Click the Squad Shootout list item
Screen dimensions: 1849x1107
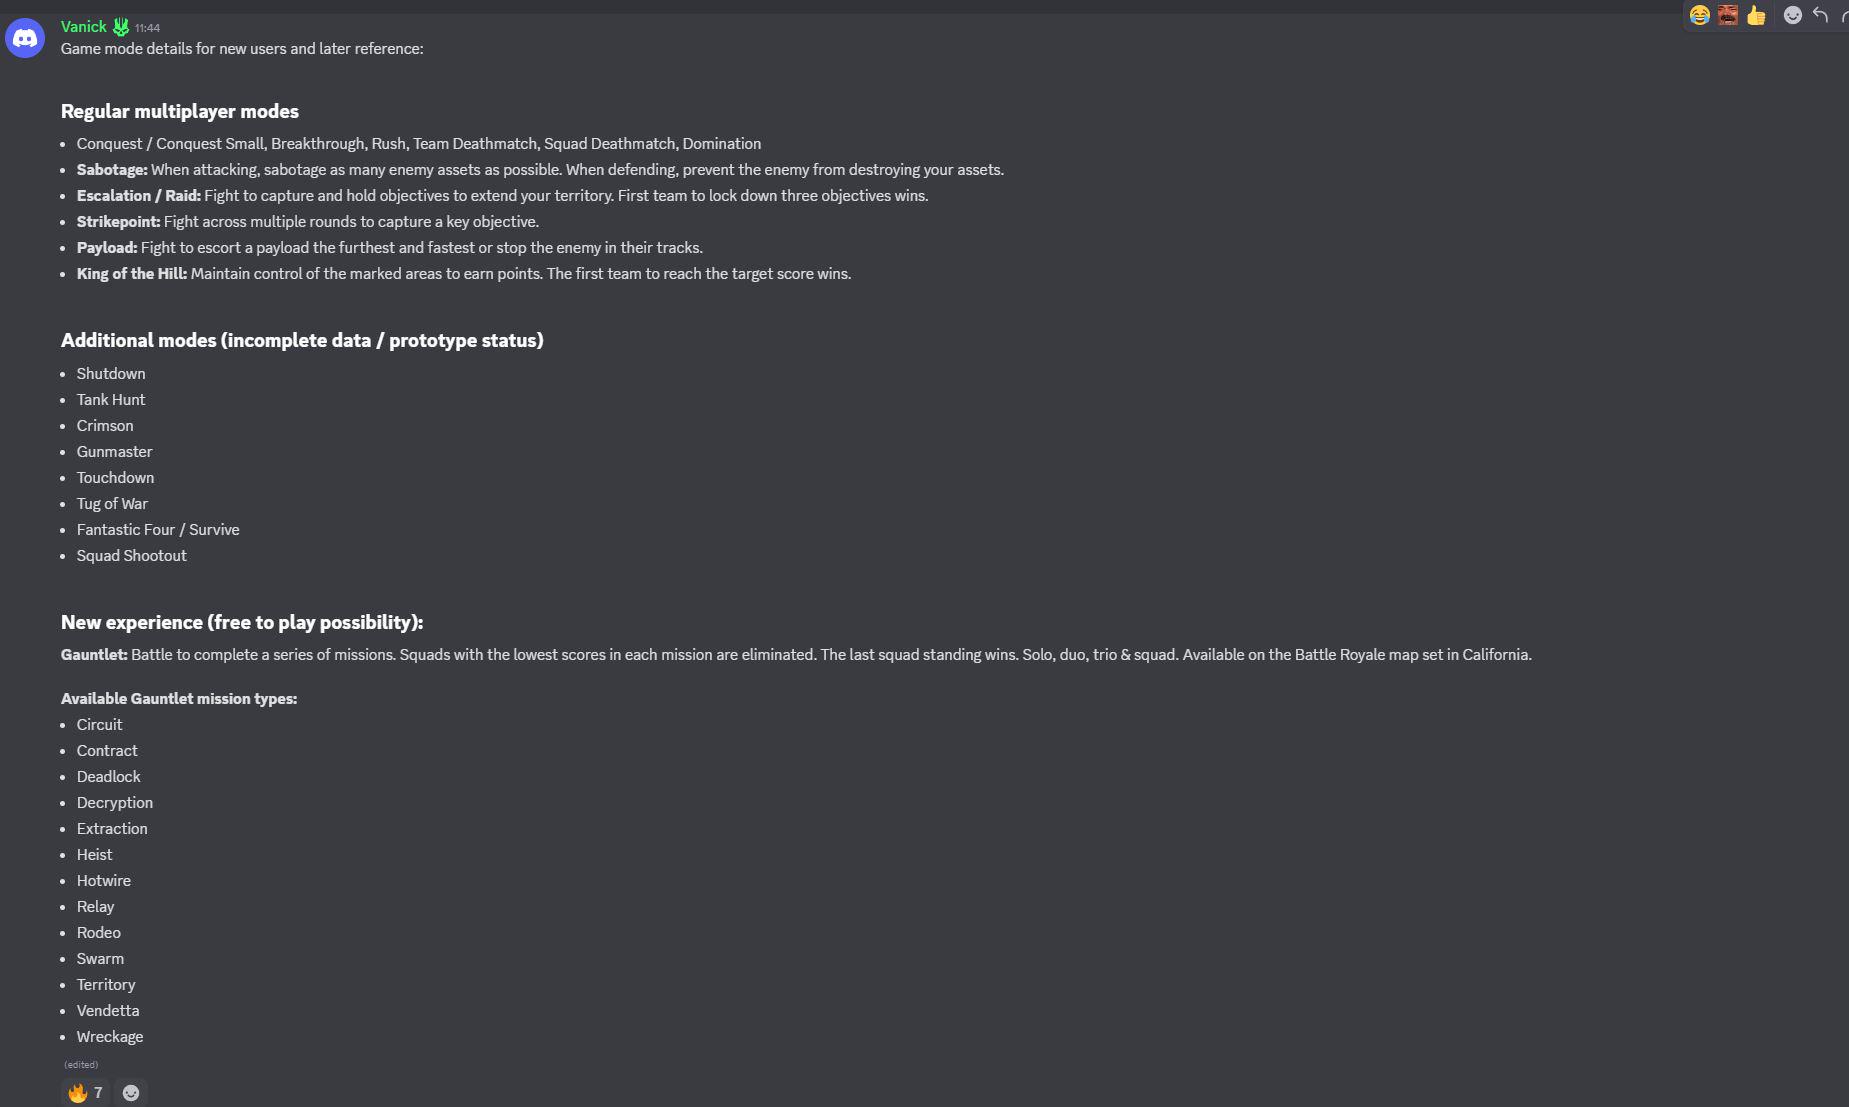pos(132,556)
